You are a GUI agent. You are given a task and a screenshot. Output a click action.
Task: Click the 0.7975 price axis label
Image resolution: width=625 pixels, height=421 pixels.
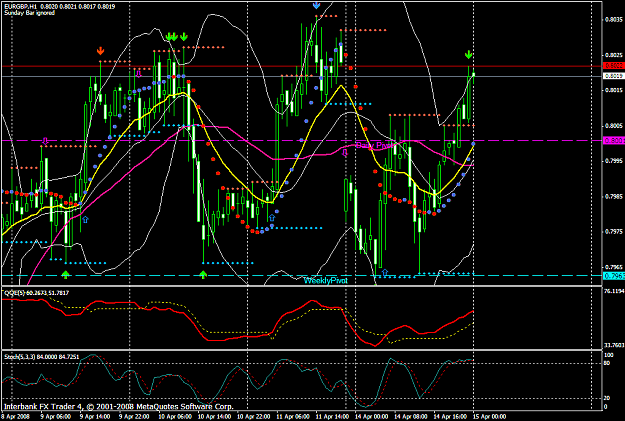(x=613, y=231)
